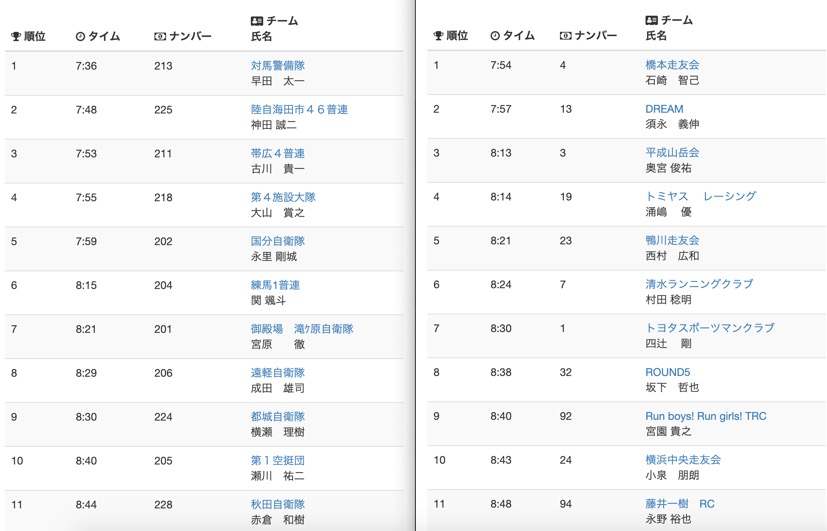827x531 pixels.
Task: Click the clock icon in the left table header
Action: click(x=81, y=37)
